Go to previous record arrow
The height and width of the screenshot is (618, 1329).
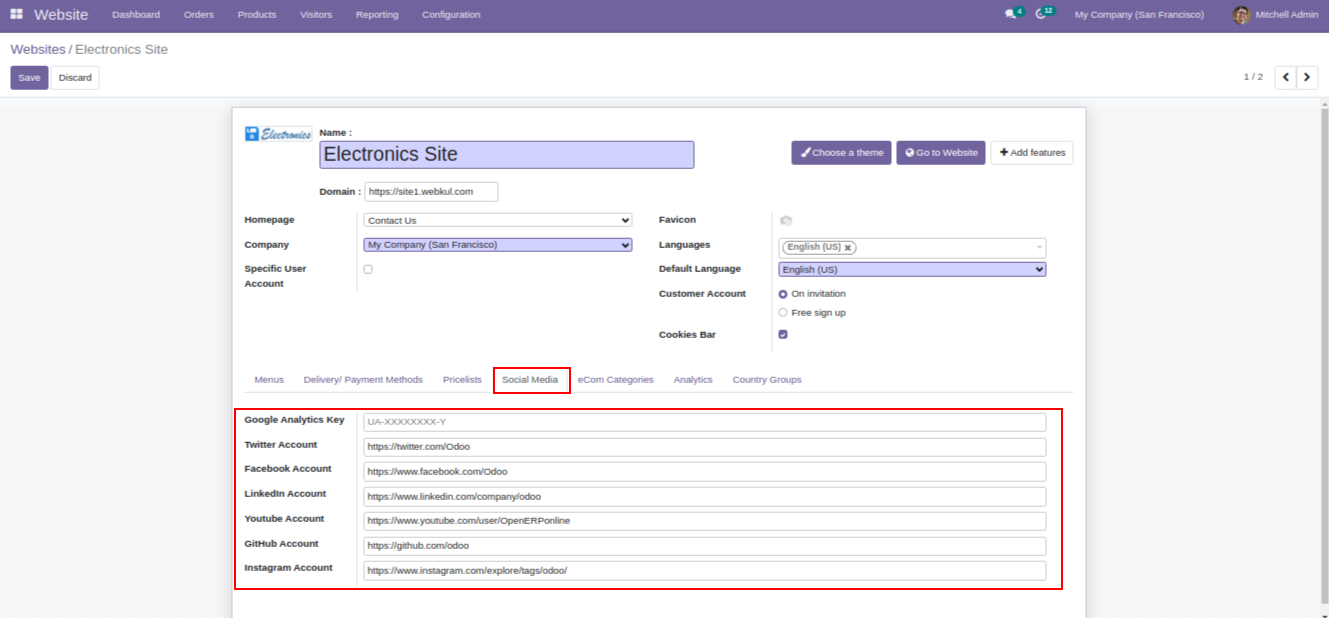coord(1285,77)
